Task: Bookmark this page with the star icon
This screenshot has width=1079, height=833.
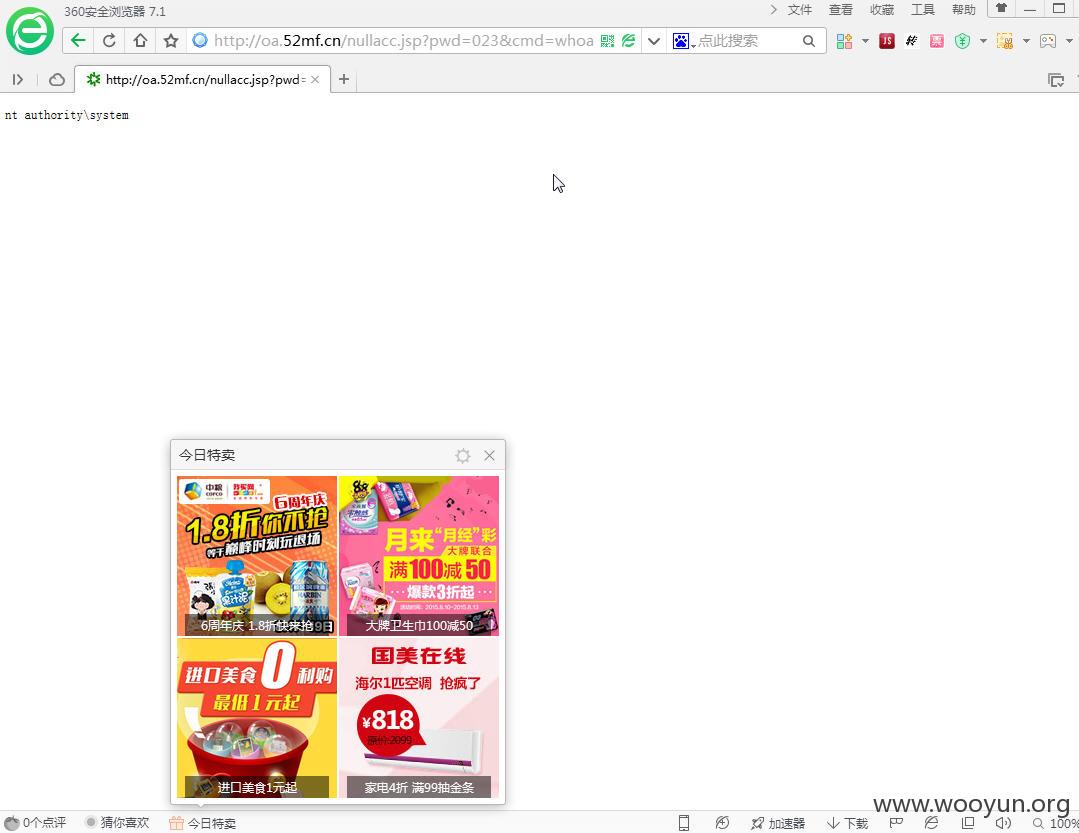Action: tap(171, 41)
